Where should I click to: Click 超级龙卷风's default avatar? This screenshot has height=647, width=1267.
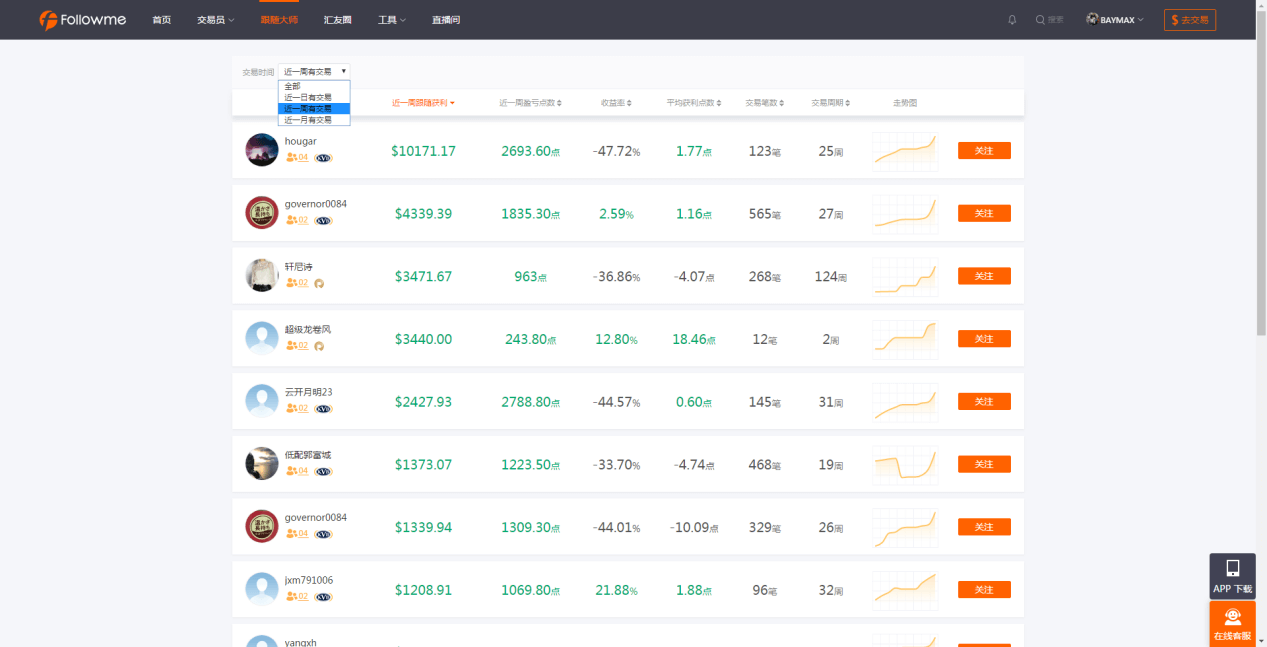click(262, 338)
